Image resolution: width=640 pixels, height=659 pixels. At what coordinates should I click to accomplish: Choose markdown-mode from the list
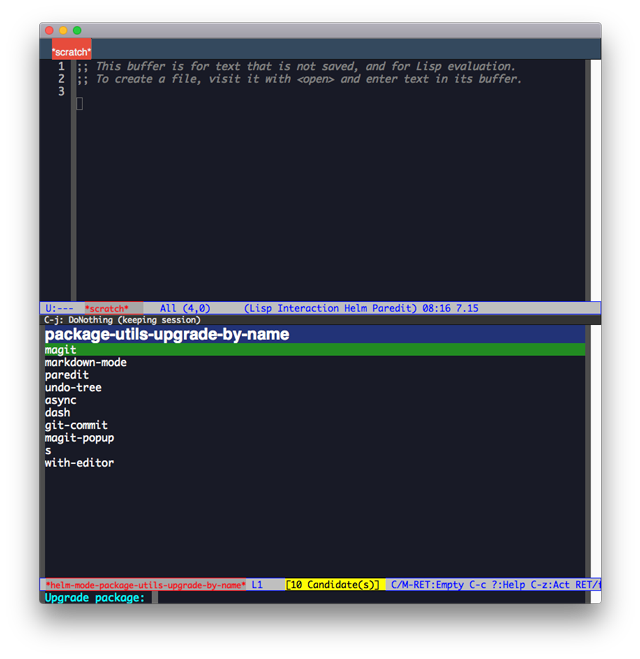tap(85, 362)
